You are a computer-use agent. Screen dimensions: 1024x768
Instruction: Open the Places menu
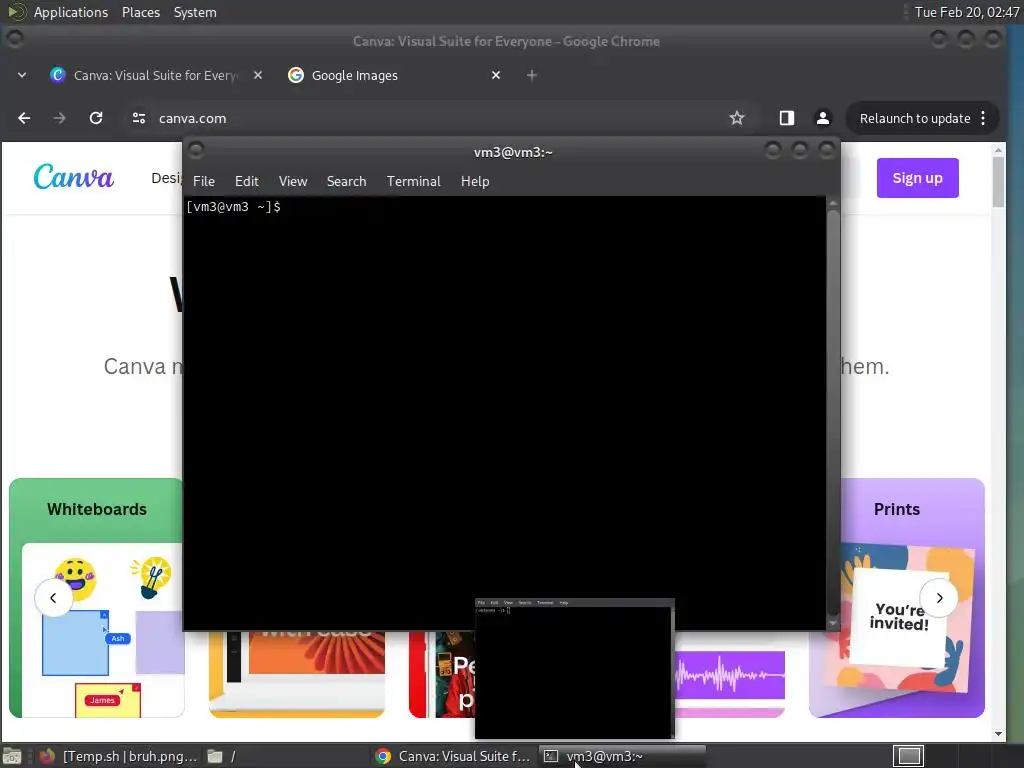coord(140,12)
